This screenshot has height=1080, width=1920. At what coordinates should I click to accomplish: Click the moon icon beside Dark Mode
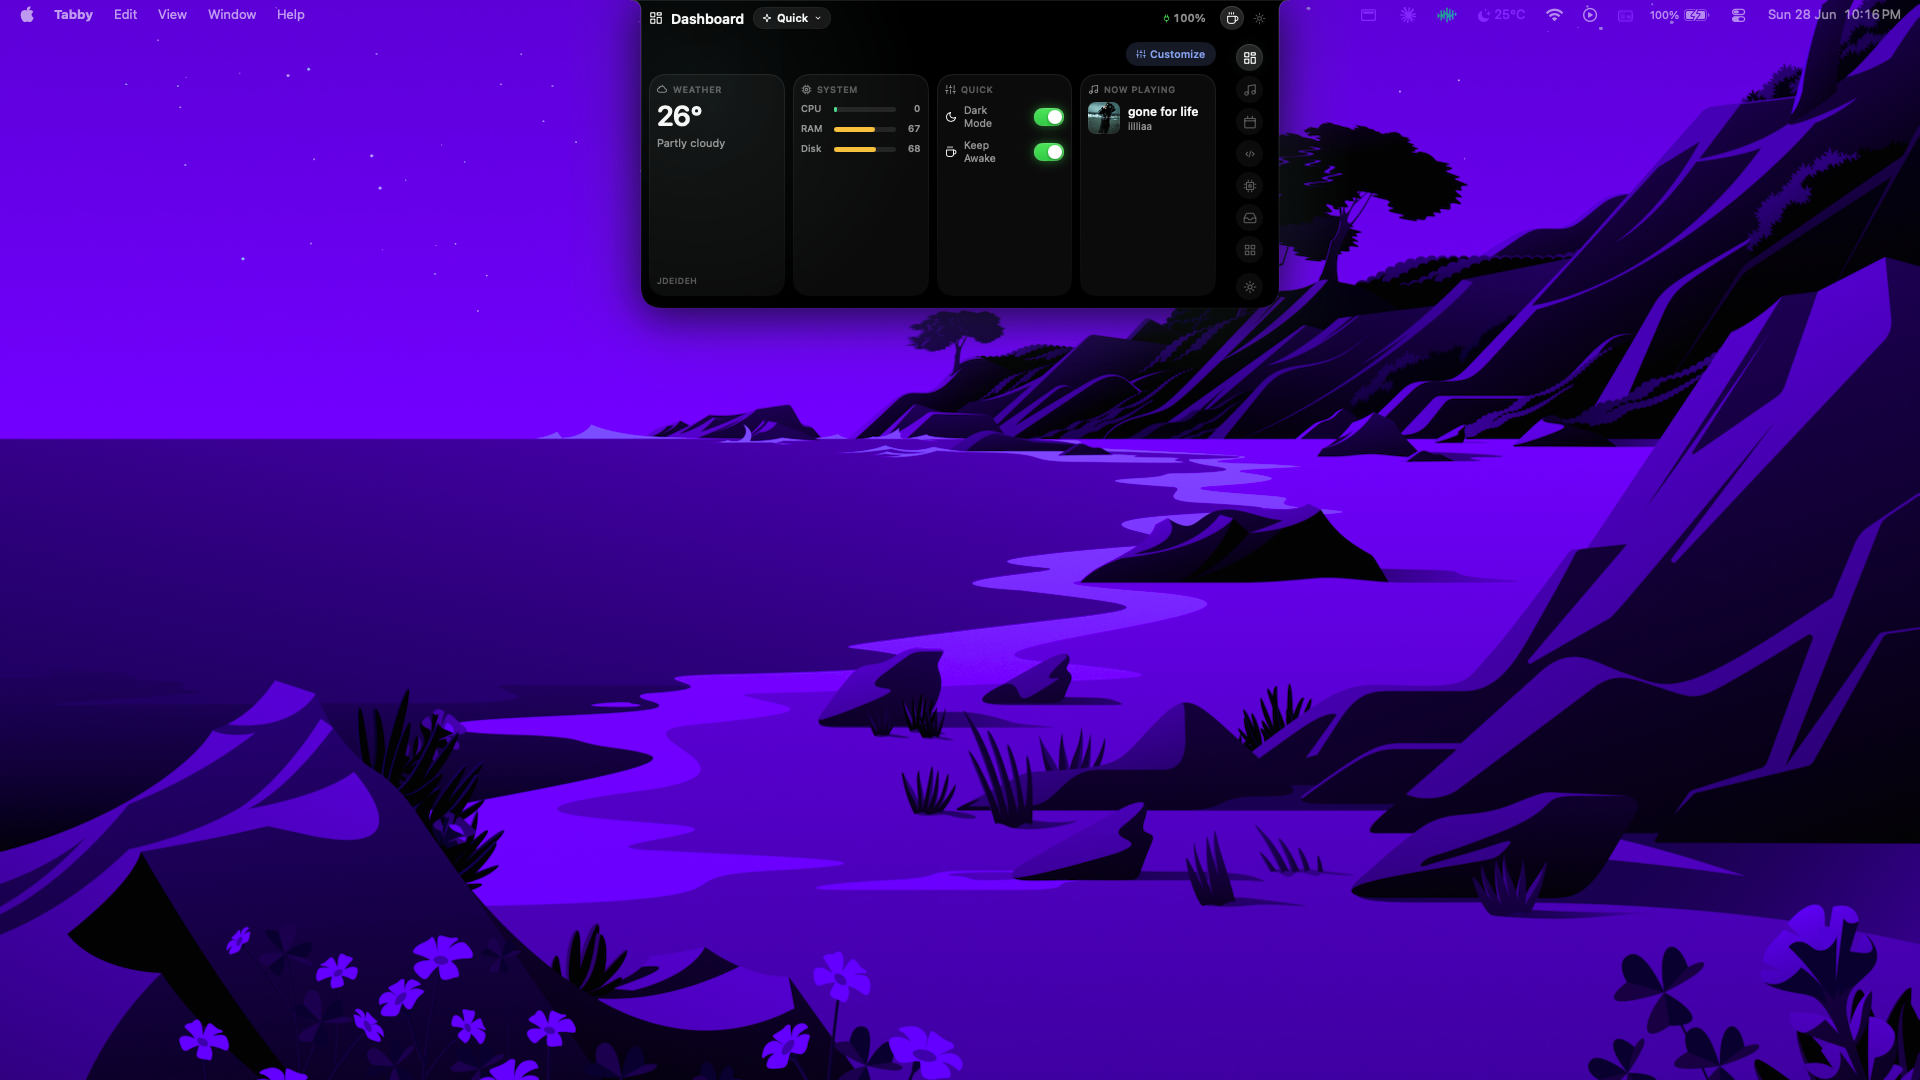click(951, 117)
